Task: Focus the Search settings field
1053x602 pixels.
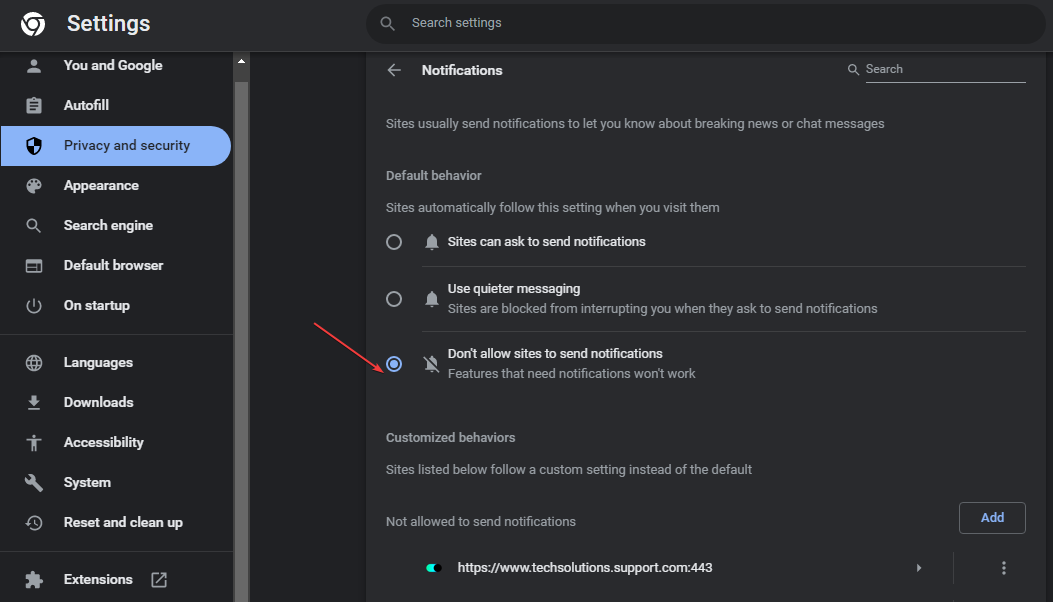Action: coord(700,23)
